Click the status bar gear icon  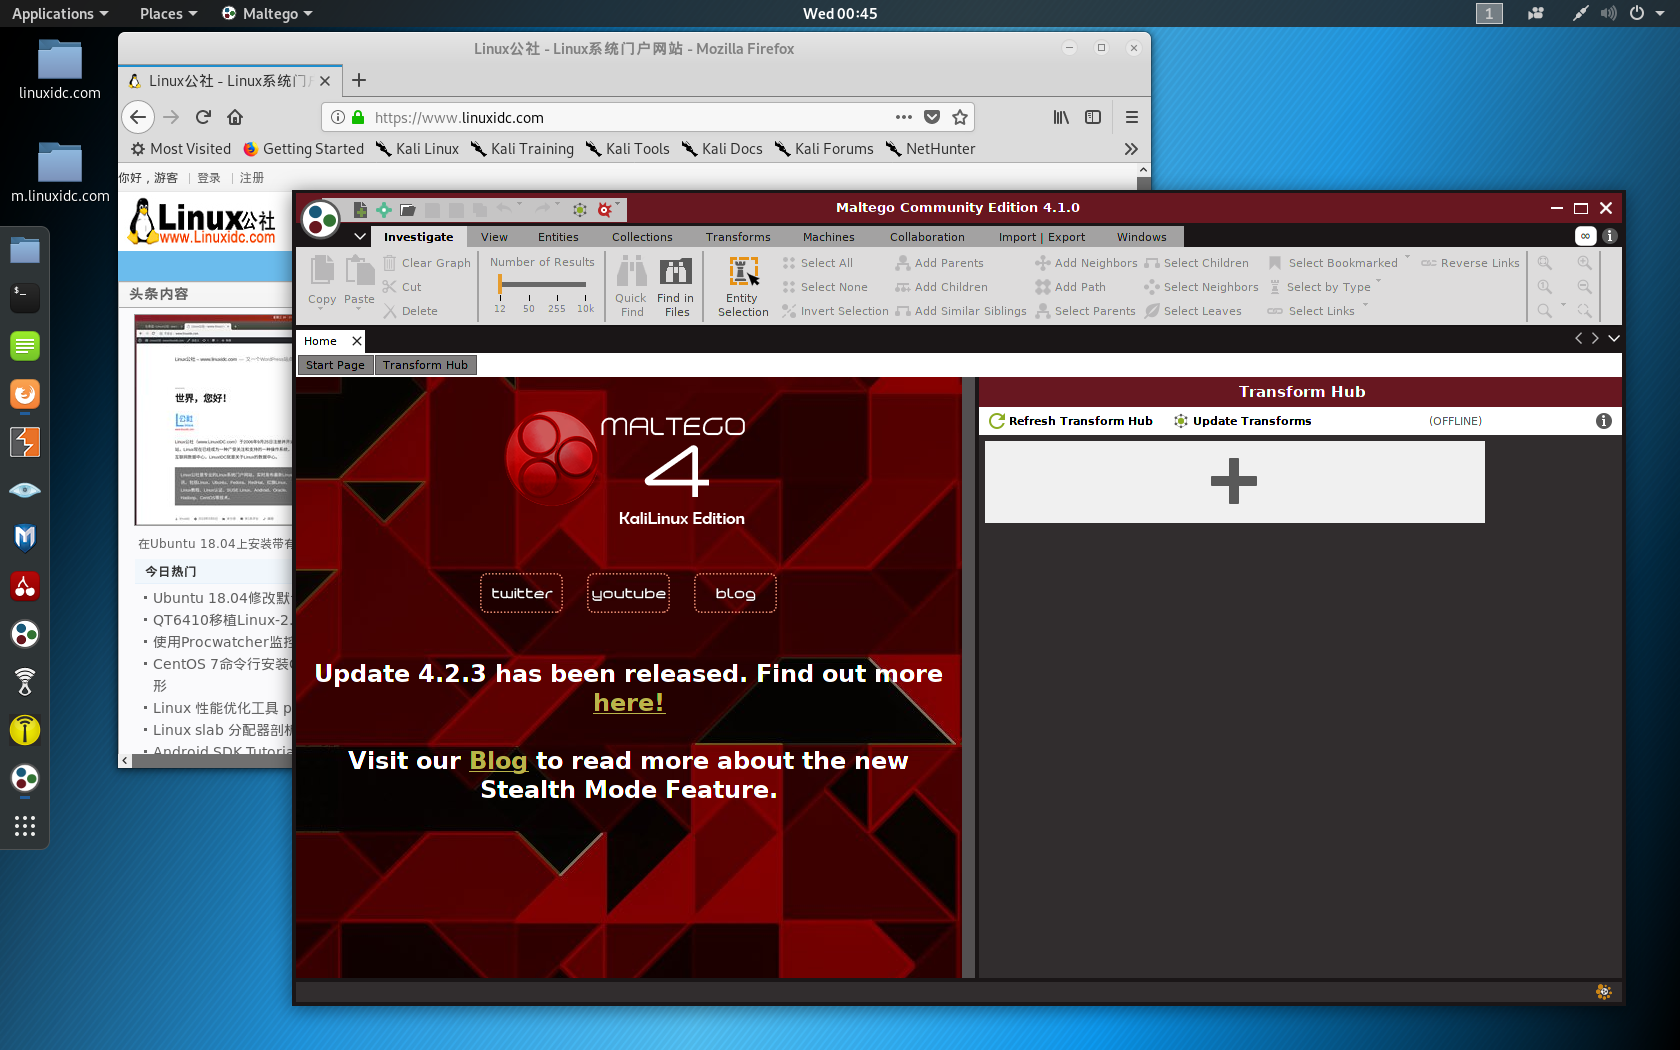[x=1604, y=991]
